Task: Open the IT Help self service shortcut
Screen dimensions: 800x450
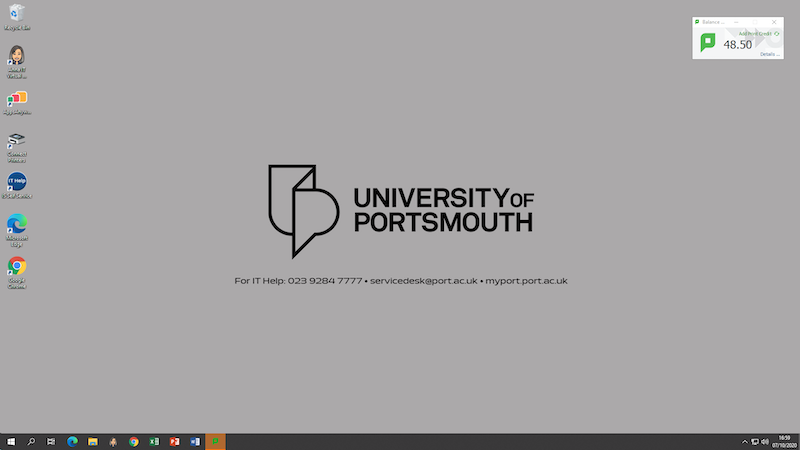Action: [x=17, y=185]
